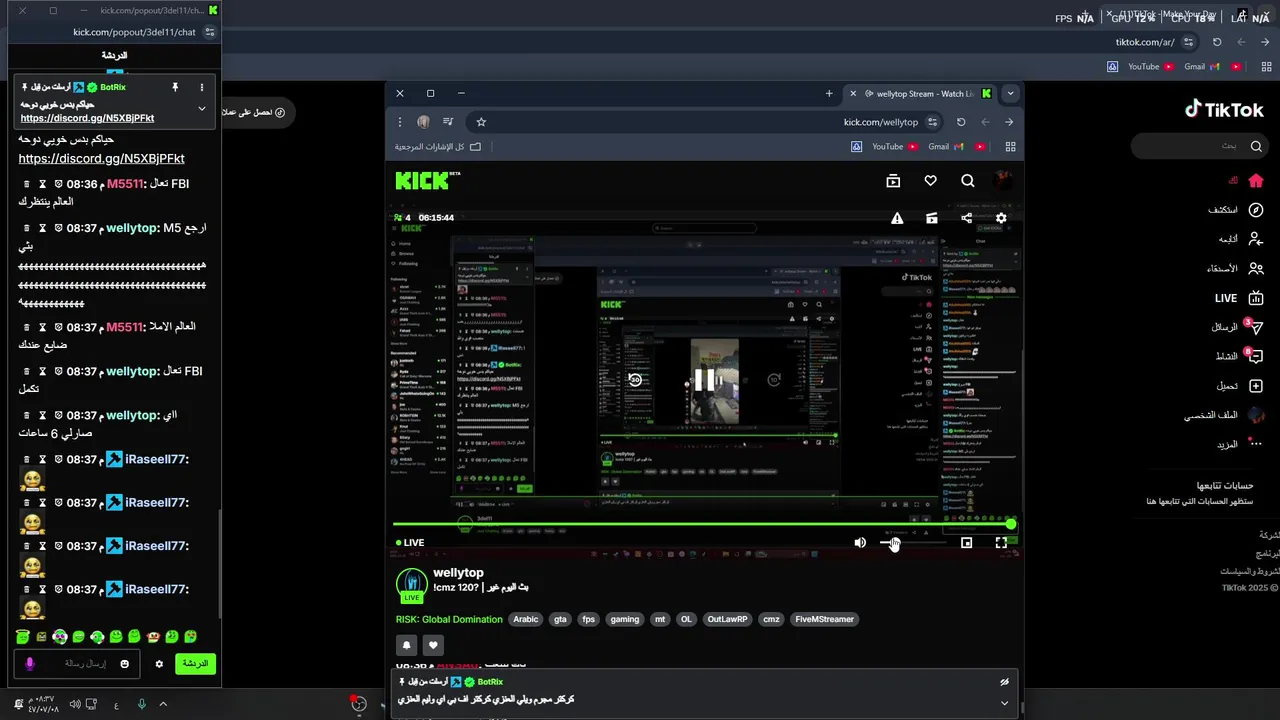1280x720 pixels.
Task: Mute the stream with the volume icon
Action: 860,543
